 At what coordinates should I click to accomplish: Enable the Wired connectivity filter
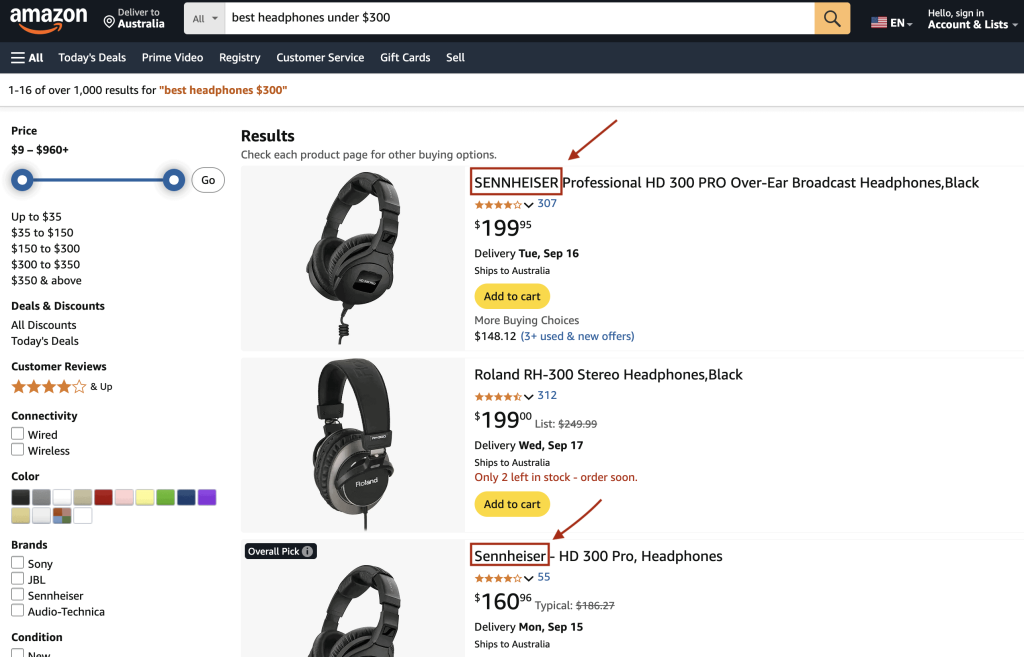pyautogui.click(x=17, y=434)
